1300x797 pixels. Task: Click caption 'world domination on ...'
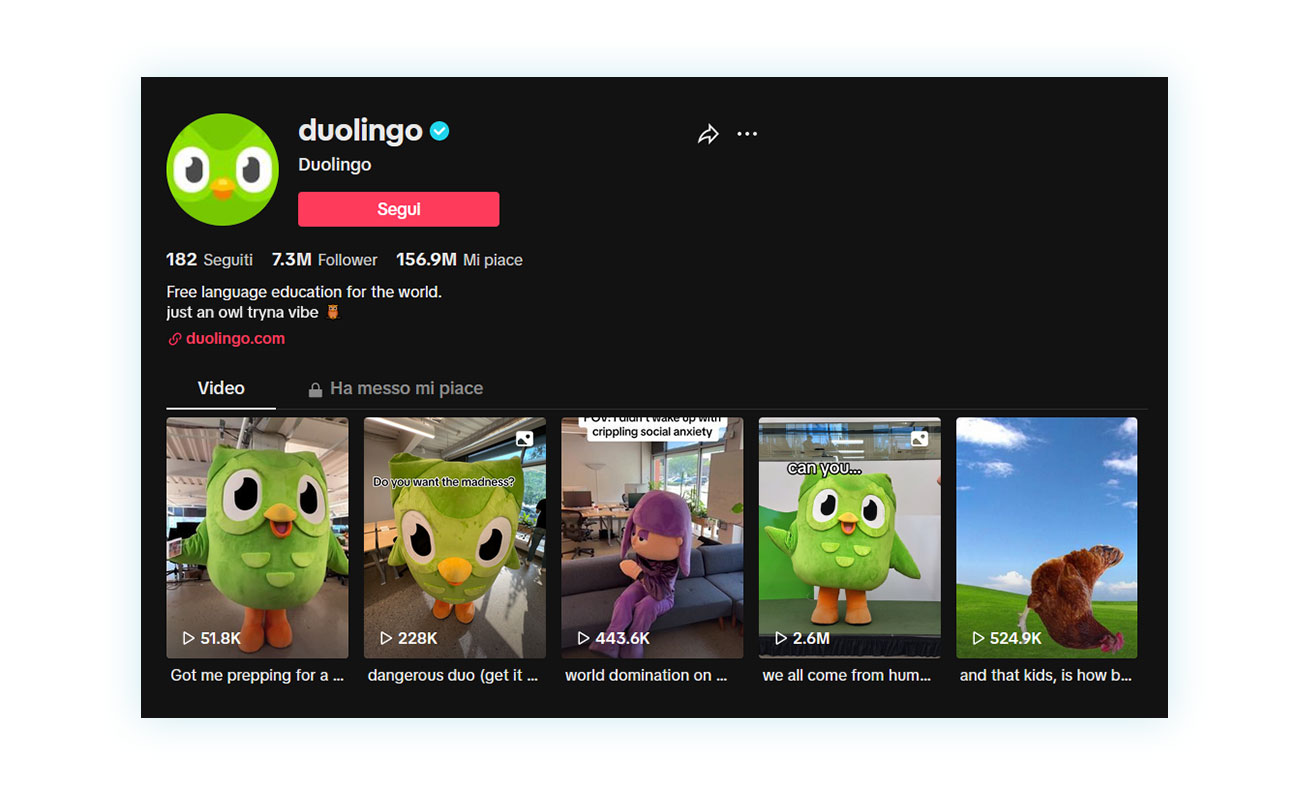(646, 675)
